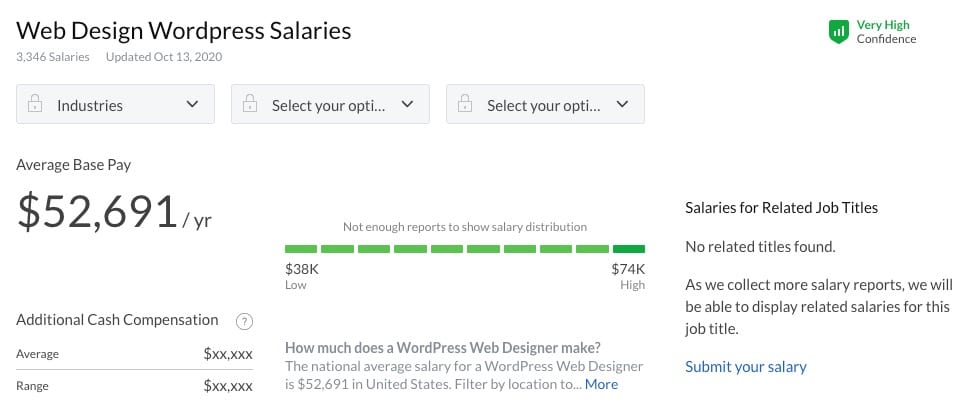Click the lock icon in the middle dropdown
This screenshot has height=409, width=979.
point(250,104)
